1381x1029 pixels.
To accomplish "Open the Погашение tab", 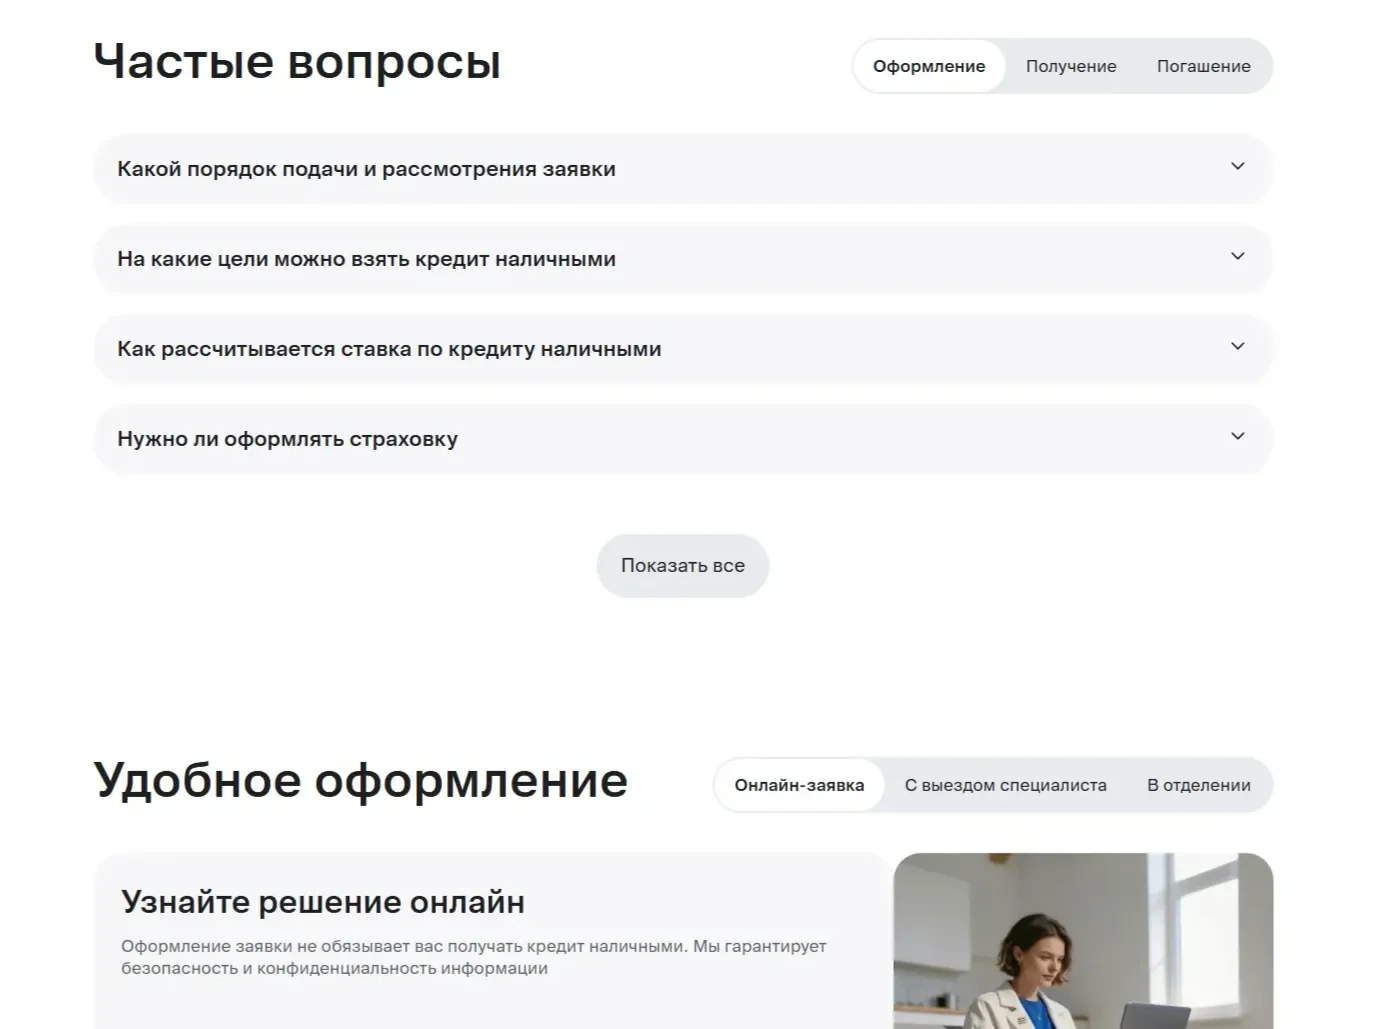I will (1204, 66).
